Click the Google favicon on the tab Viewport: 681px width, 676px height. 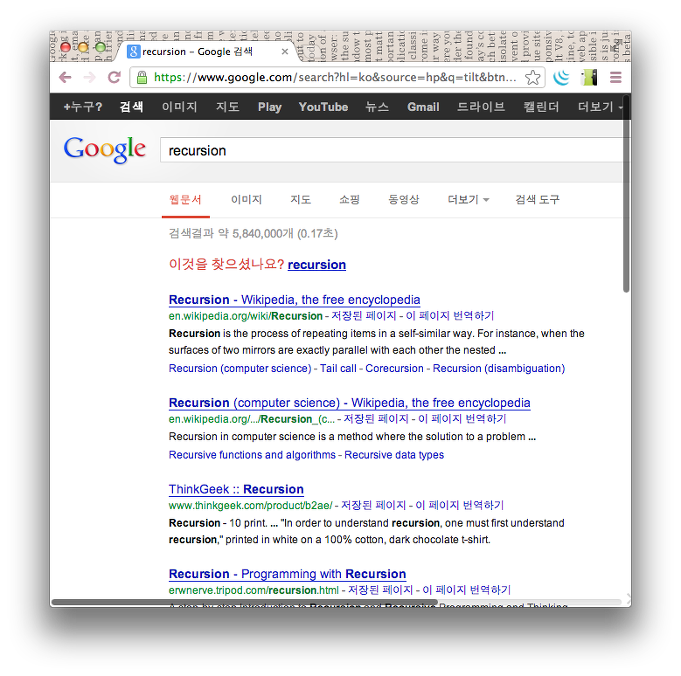tap(133, 52)
